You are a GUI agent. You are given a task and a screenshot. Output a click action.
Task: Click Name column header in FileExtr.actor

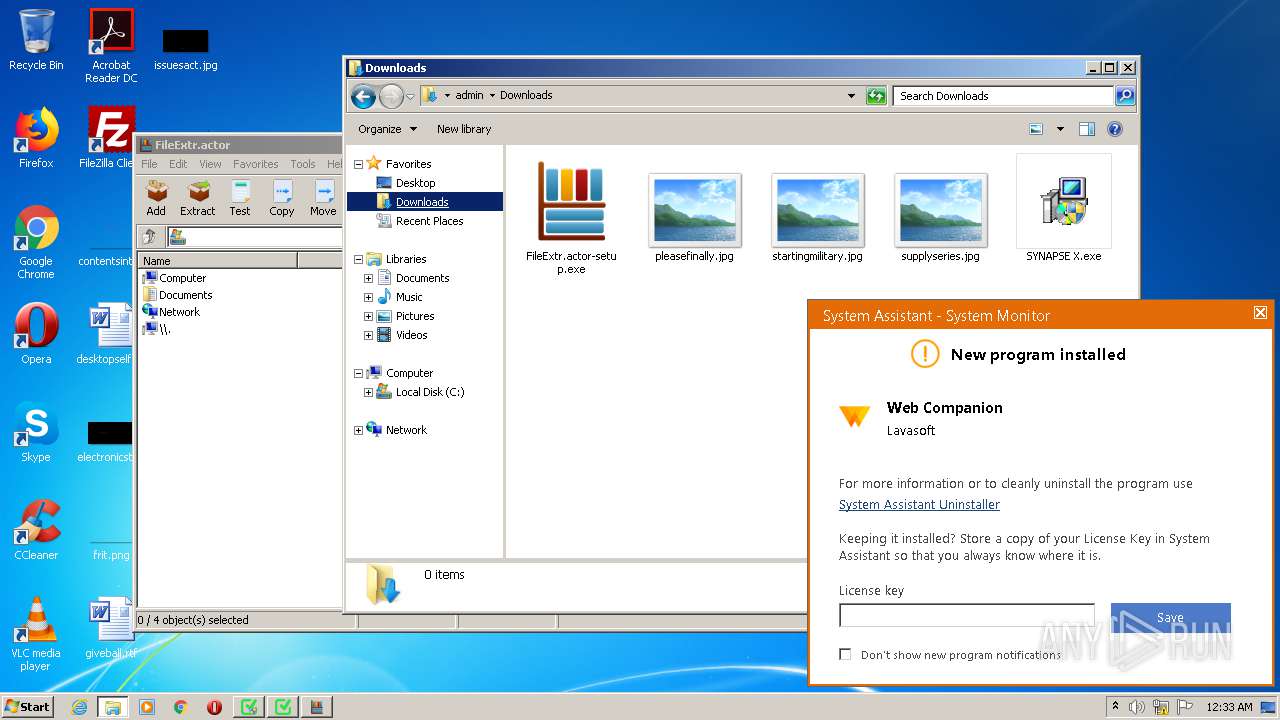(x=218, y=260)
